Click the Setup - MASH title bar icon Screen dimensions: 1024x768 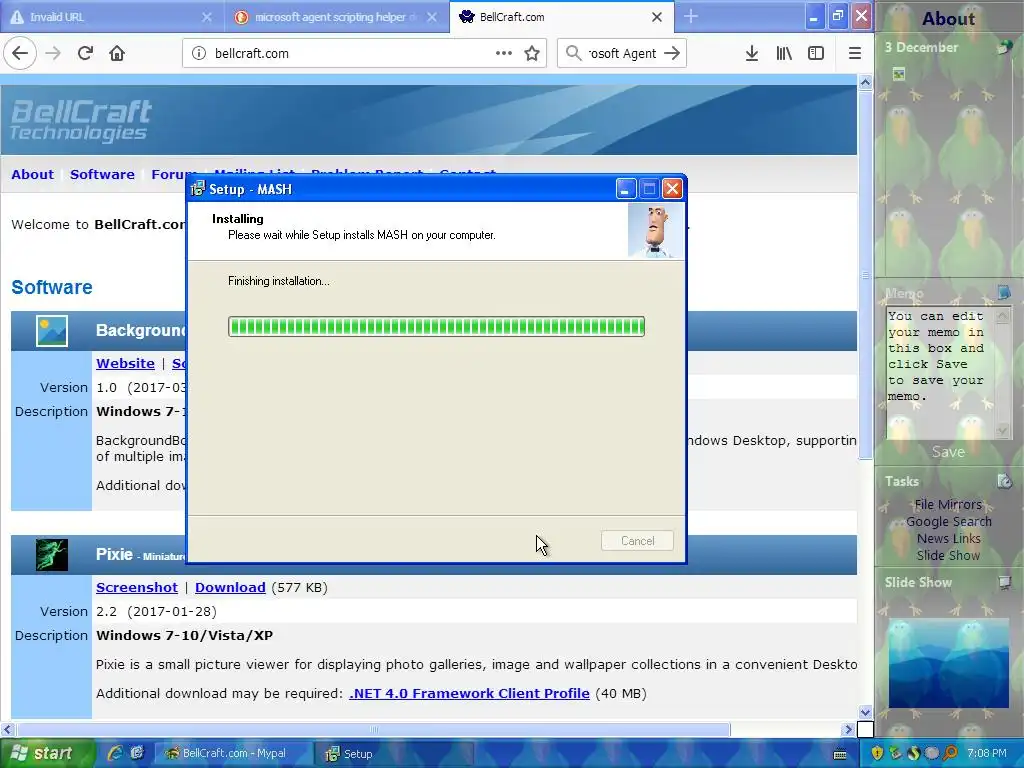pyautogui.click(x=197, y=189)
